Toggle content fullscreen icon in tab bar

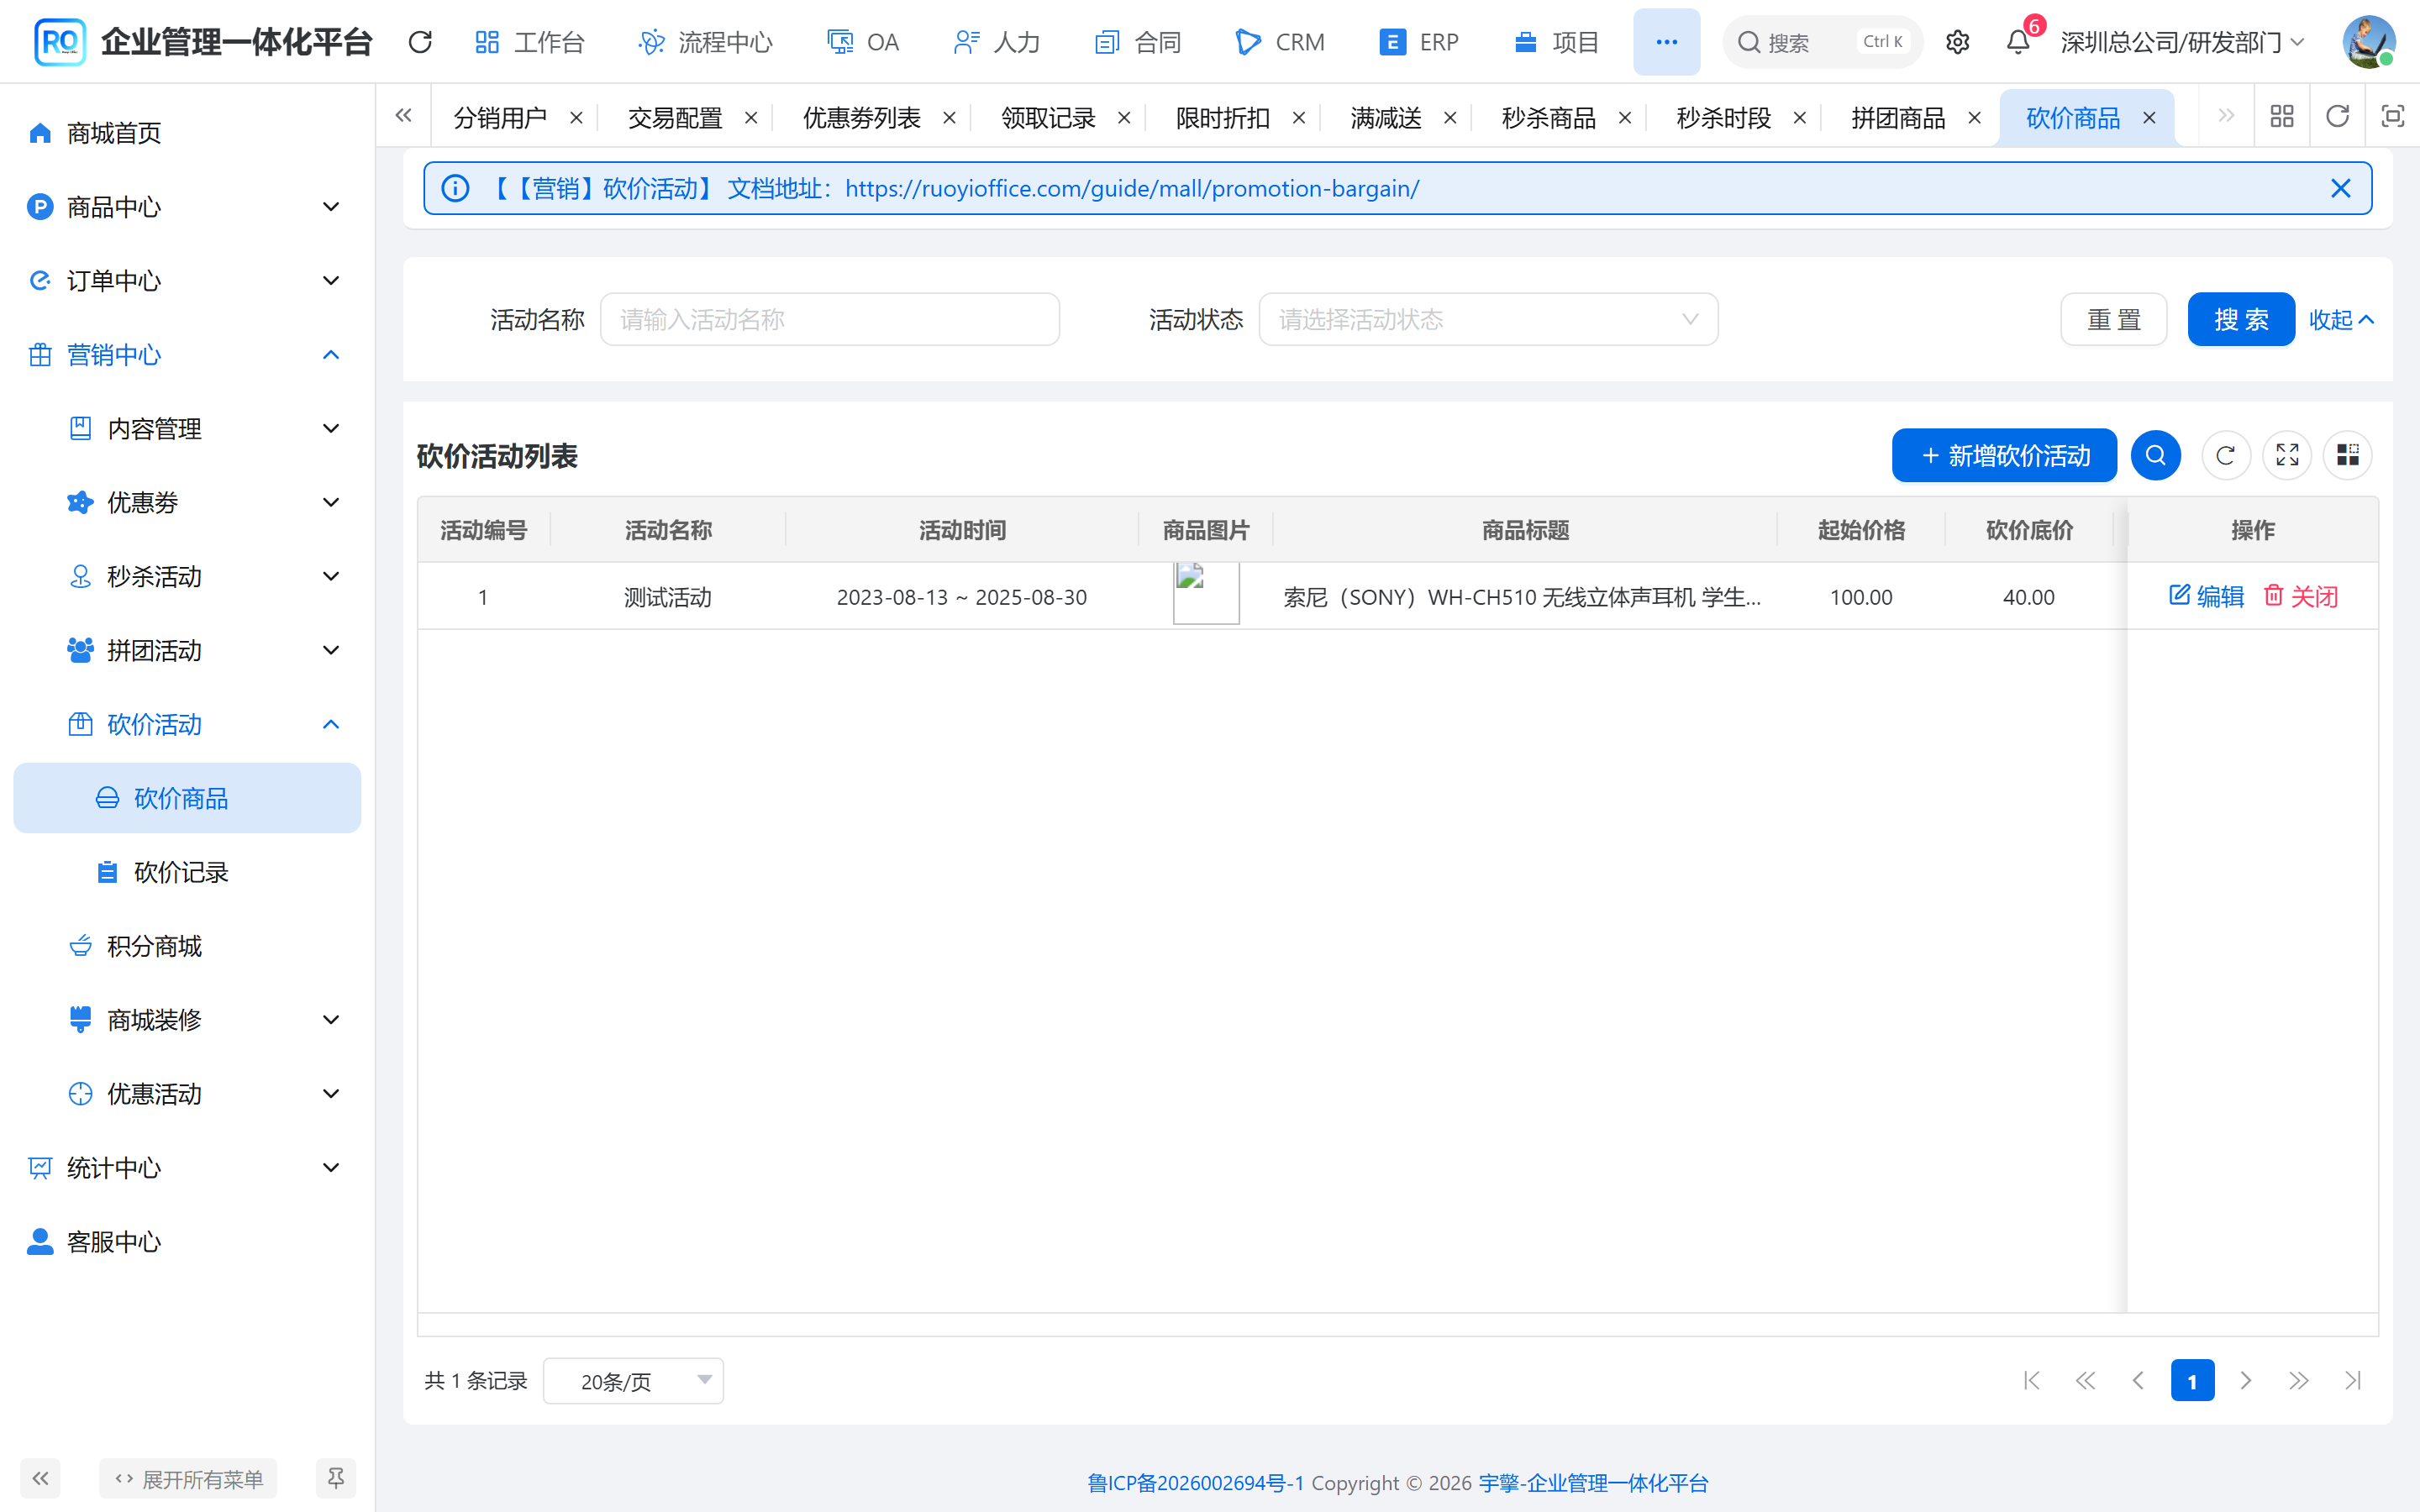2392,117
